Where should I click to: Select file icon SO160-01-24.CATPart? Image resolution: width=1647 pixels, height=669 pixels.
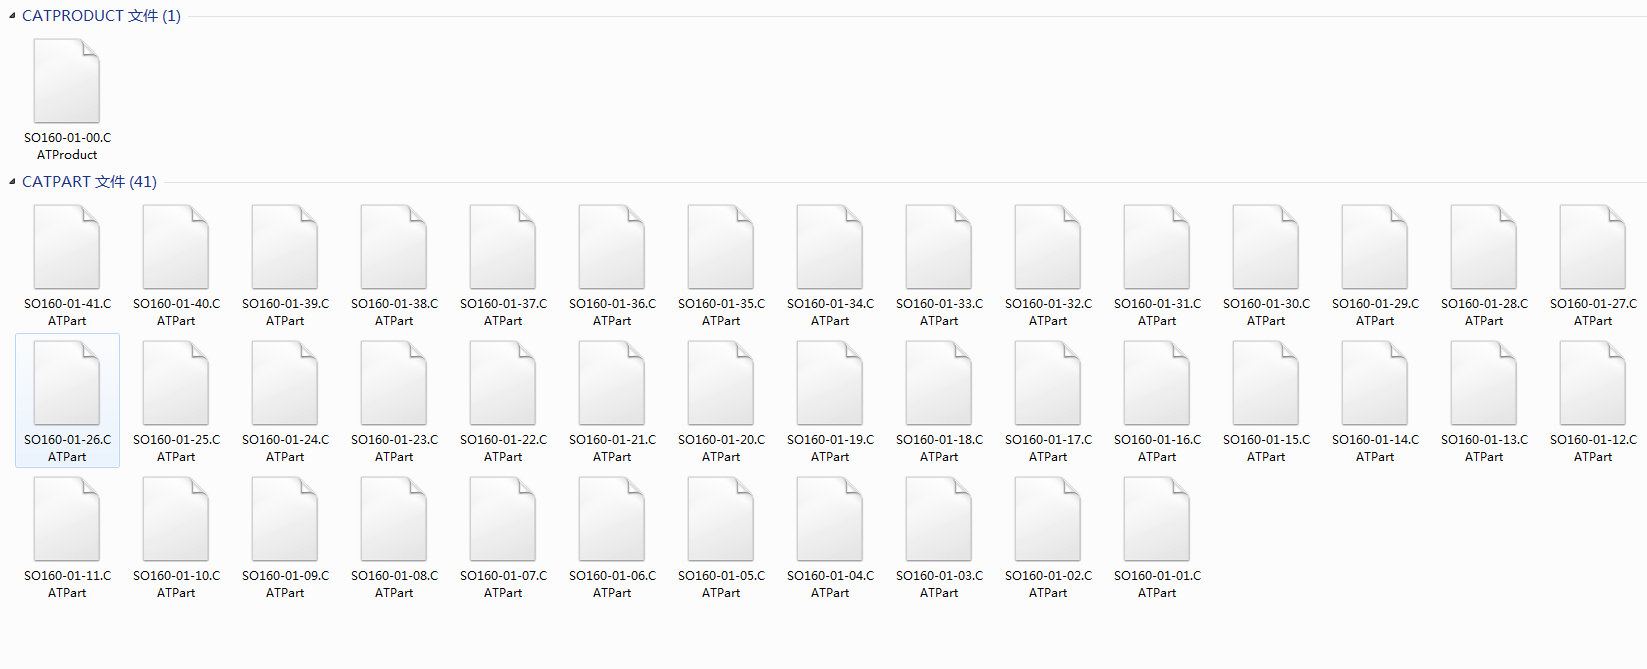tap(285, 383)
